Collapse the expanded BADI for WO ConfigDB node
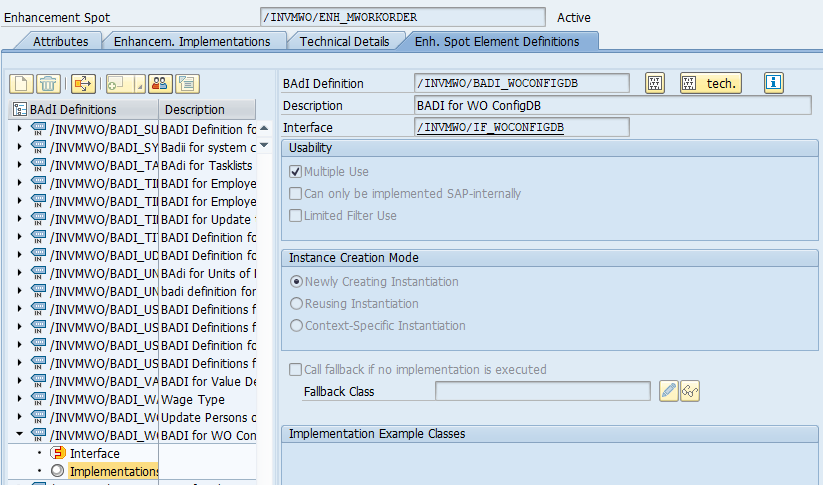This screenshot has height=485, width=823. pos(19,435)
